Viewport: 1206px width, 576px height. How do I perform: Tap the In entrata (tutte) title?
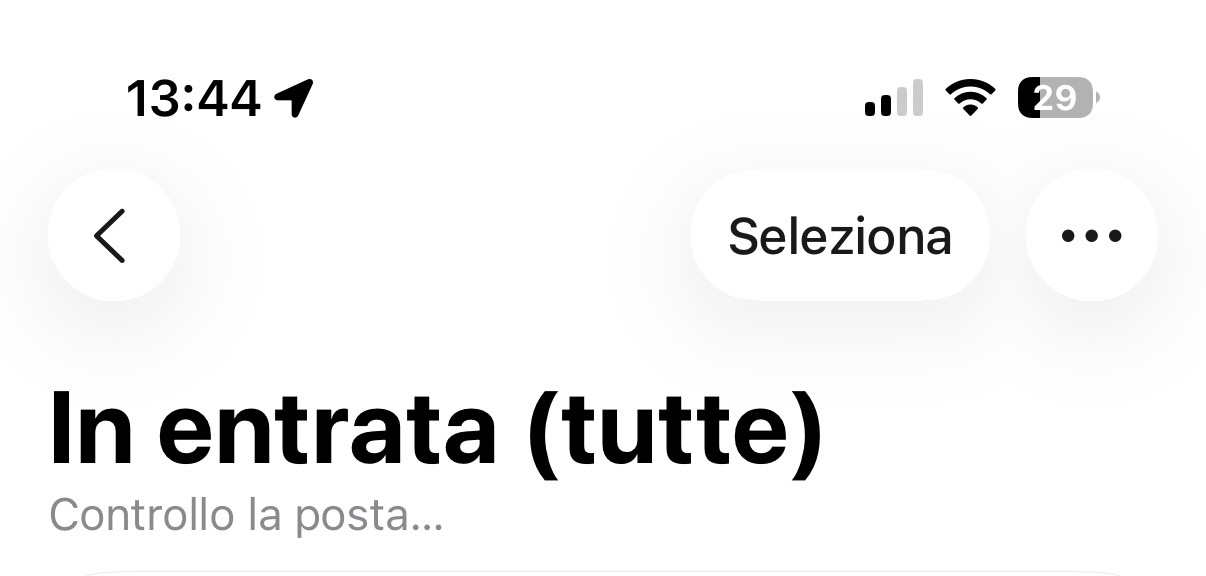point(436,427)
